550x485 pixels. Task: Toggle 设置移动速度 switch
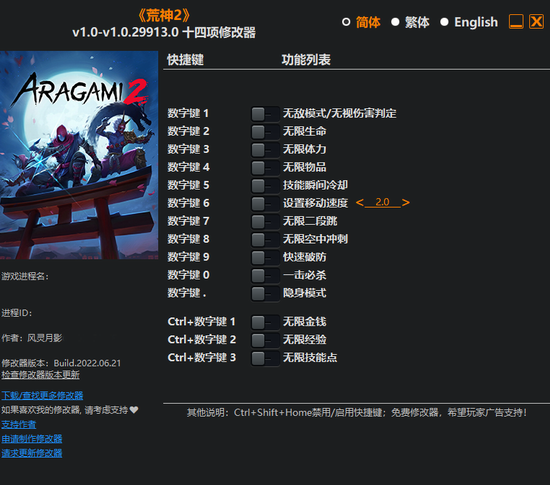[265, 203]
